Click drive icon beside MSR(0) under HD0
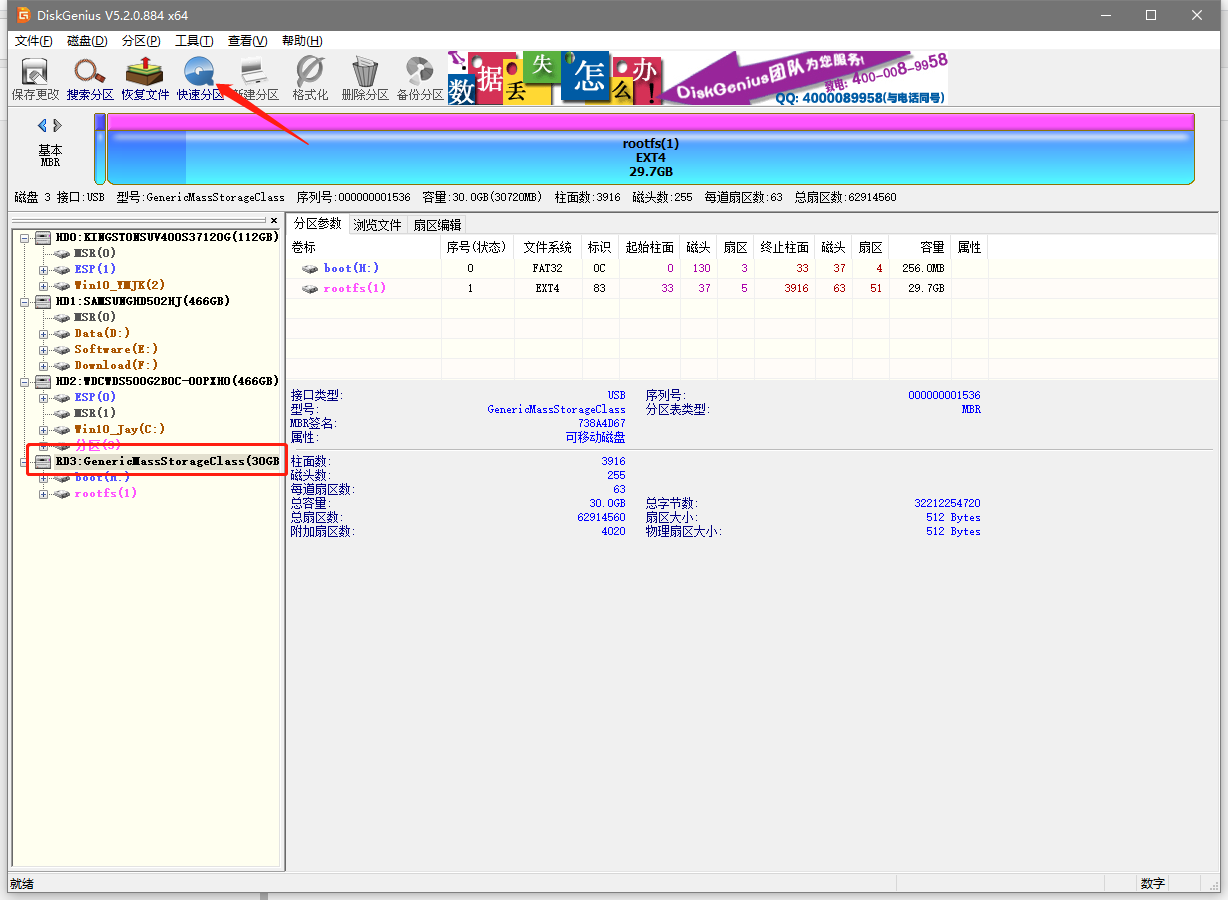 pyautogui.click(x=62, y=253)
